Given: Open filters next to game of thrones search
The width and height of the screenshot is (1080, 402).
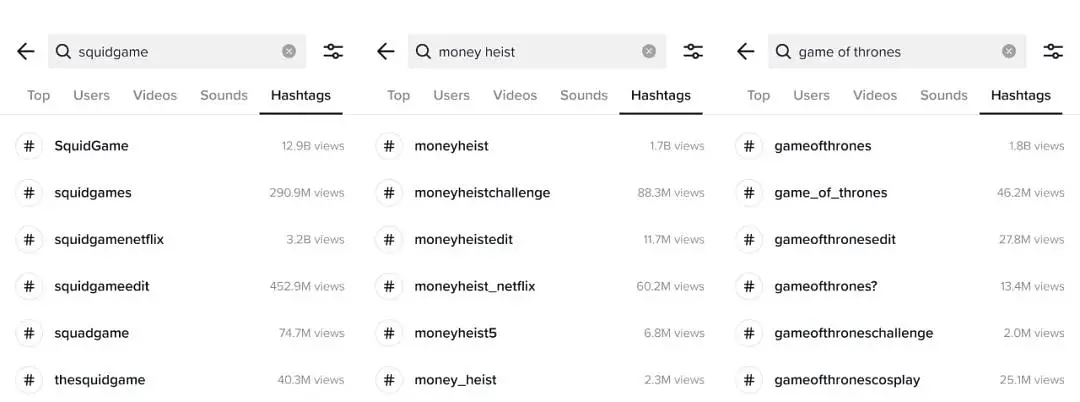Looking at the screenshot, I should (x=1053, y=52).
